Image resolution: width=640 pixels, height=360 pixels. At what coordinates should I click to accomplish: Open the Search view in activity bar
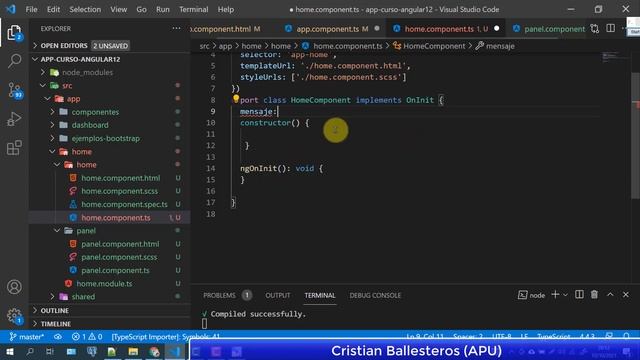14,61
